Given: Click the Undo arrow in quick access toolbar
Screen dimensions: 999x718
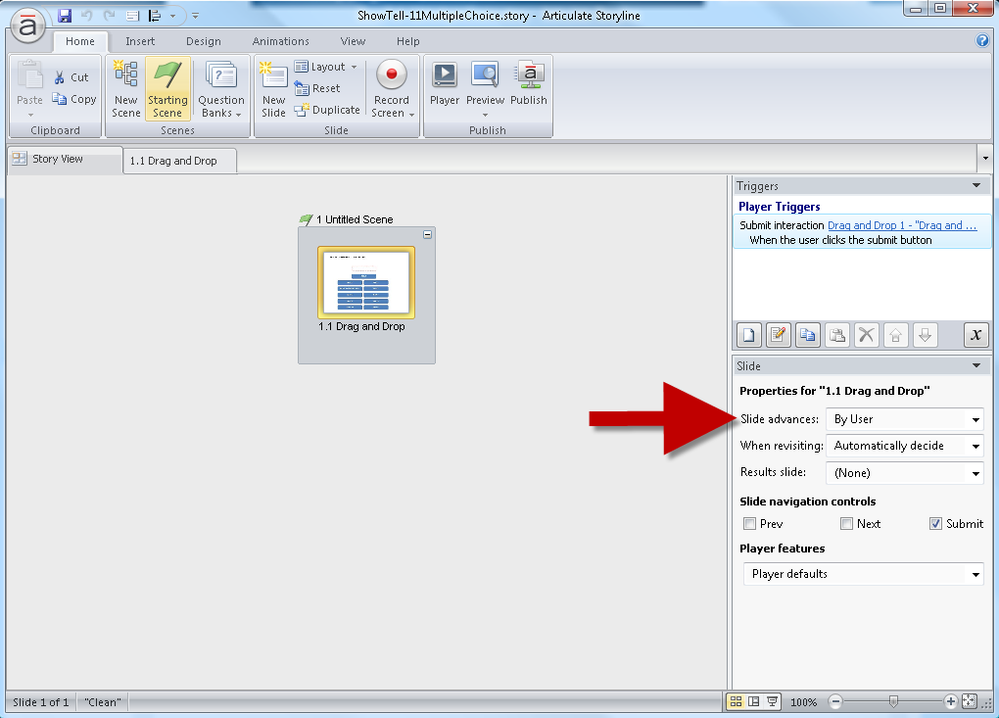Looking at the screenshot, I should tap(87, 15).
